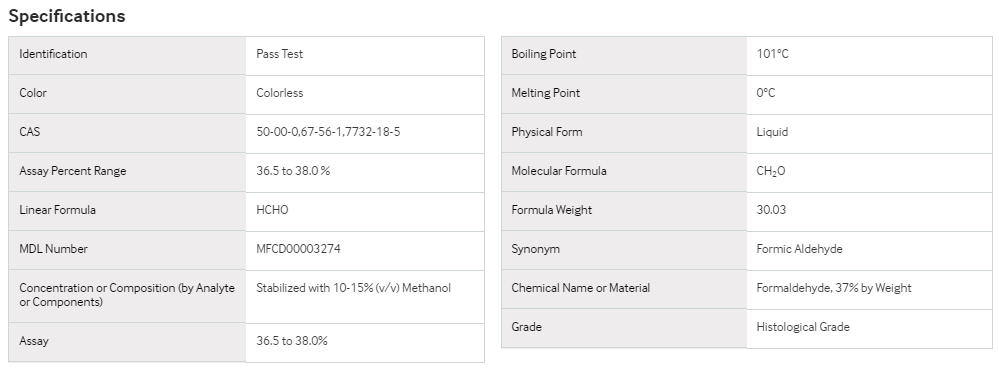Image resolution: width=999 pixels, height=370 pixels.
Task: Click the Colorless color value
Action: click(x=280, y=93)
